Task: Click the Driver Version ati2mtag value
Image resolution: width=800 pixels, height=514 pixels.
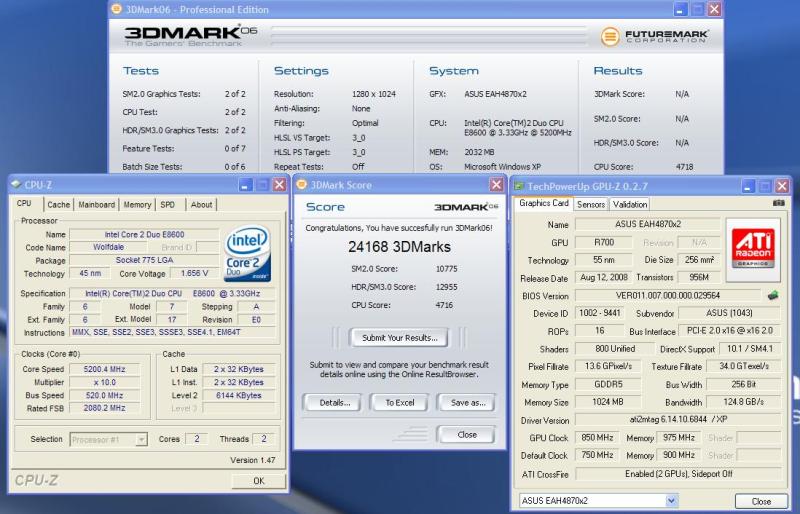Action: click(x=679, y=420)
